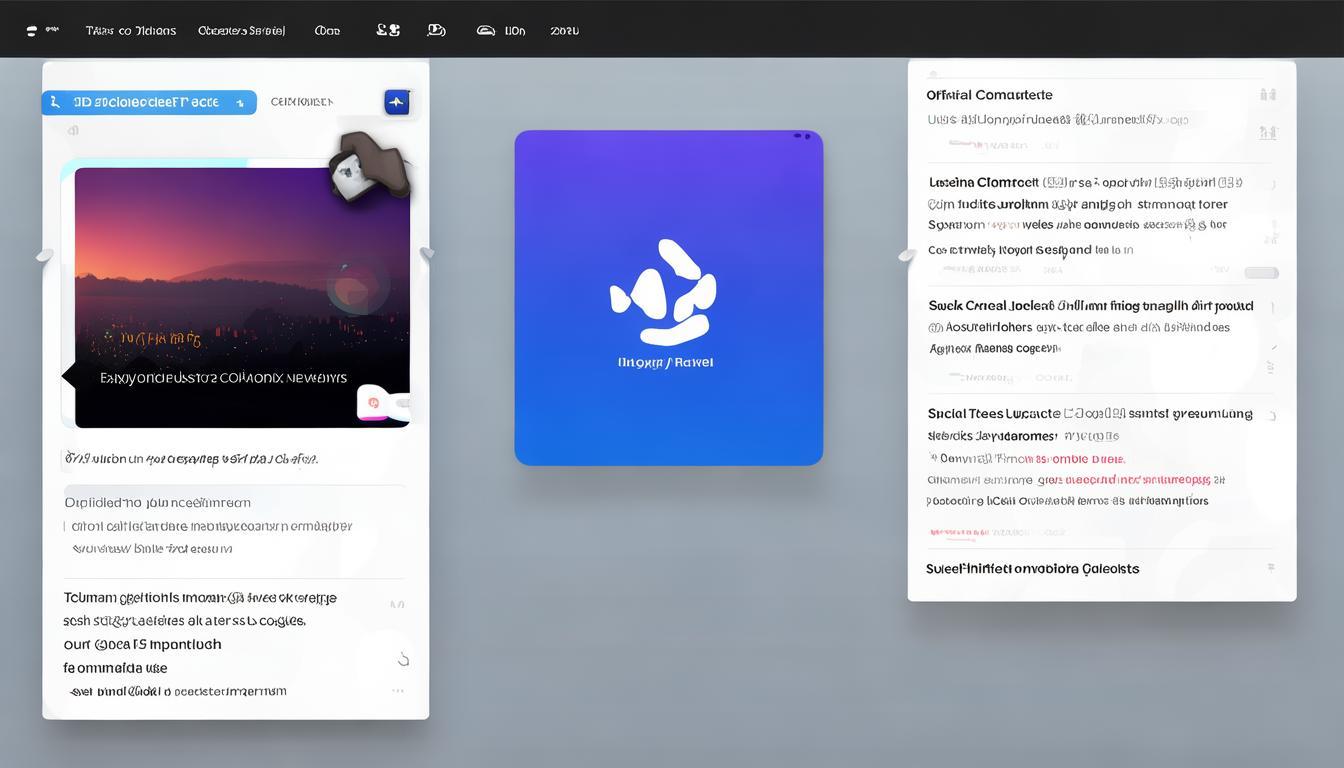Click the white logo on the purple tile
Image resolution: width=1344 pixels, height=768 pixels.
(664, 293)
